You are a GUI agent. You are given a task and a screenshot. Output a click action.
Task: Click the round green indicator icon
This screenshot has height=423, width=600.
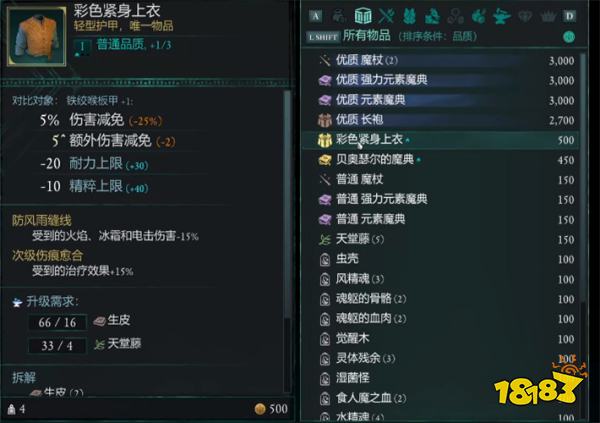click(569, 37)
